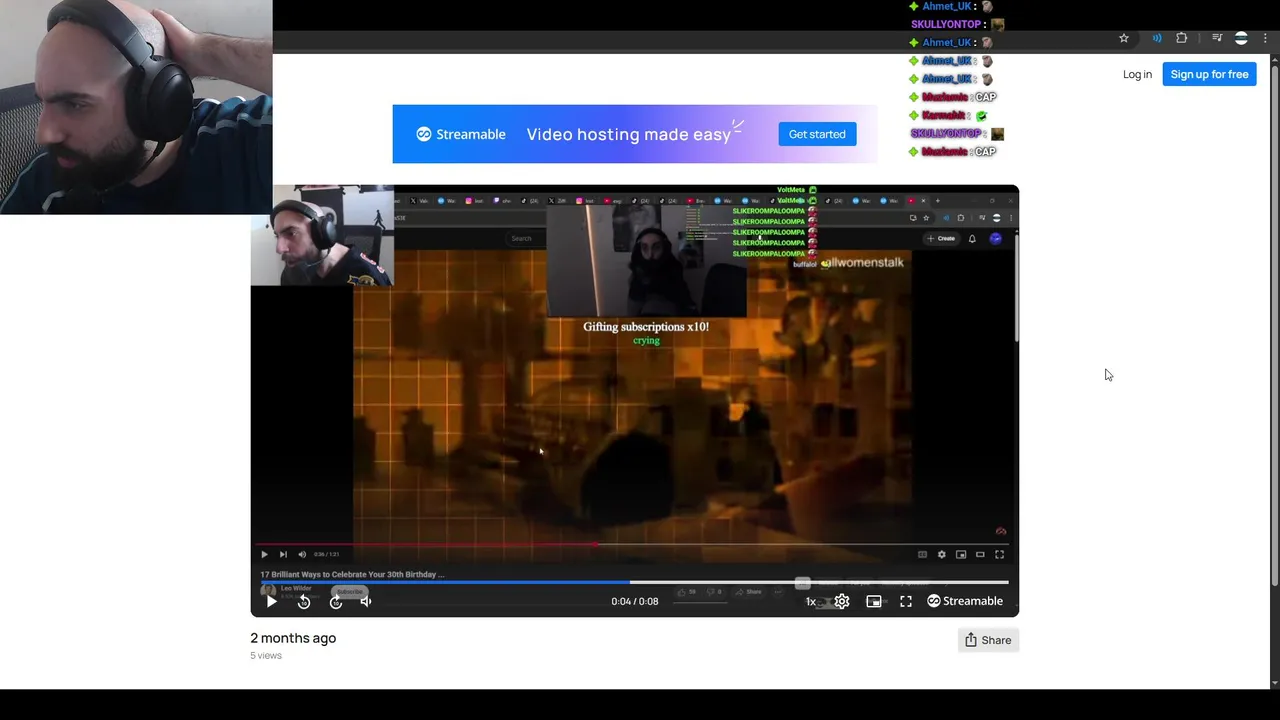Skip forward ten seconds in player
Image resolution: width=1280 pixels, height=720 pixels.
(x=336, y=601)
